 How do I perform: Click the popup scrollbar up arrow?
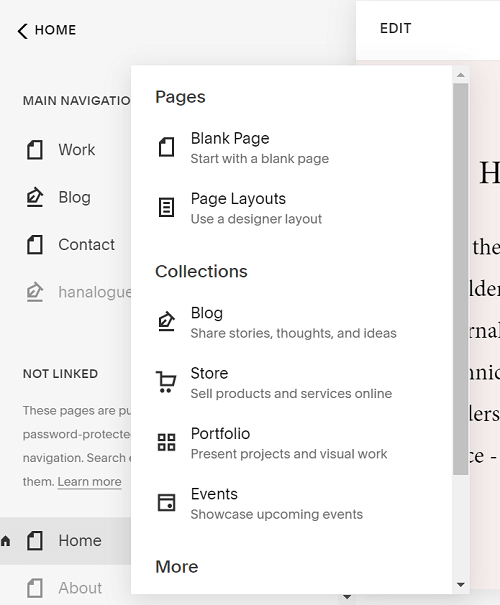tap(461, 75)
